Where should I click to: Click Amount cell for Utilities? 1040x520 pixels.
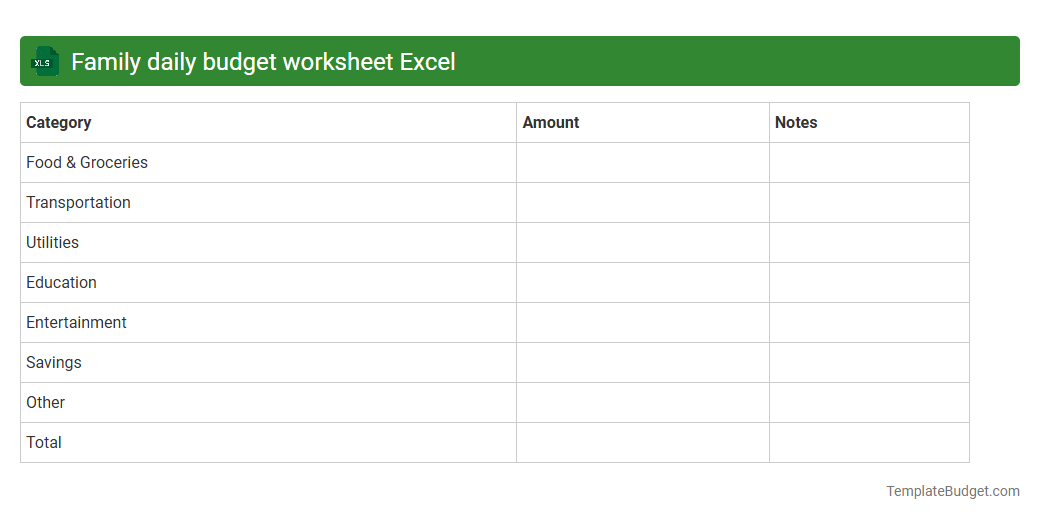click(x=643, y=242)
